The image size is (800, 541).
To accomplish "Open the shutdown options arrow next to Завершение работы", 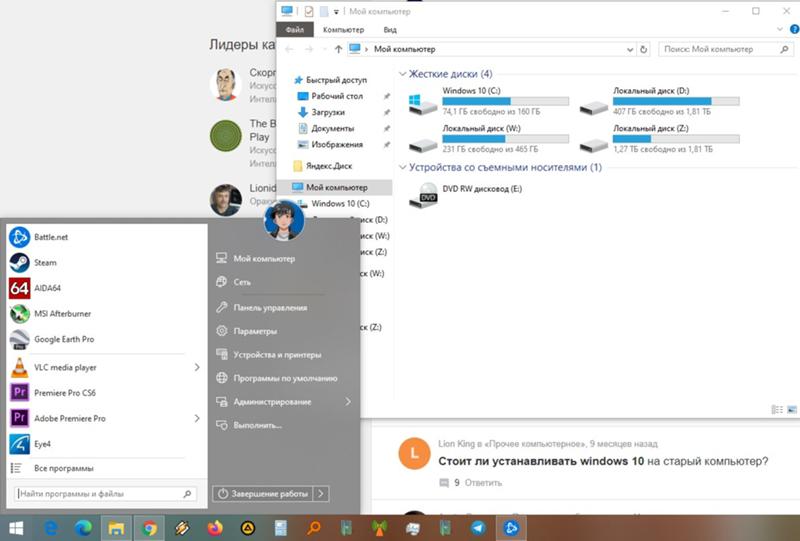I will point(321,494).
